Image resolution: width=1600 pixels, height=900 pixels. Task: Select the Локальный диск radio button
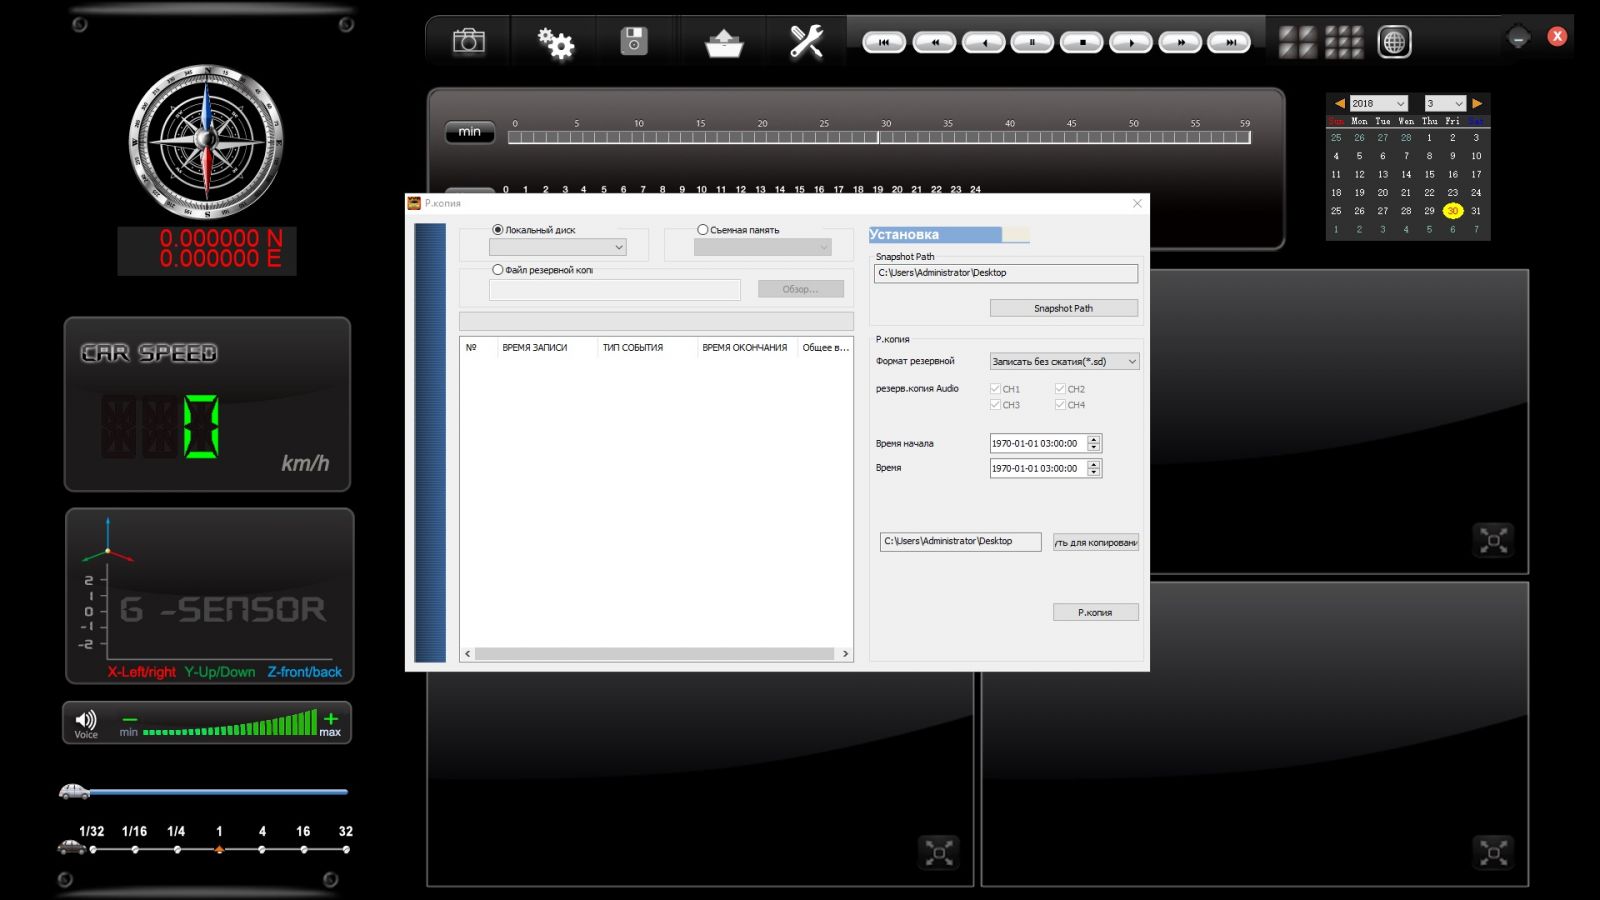point(498,230)
